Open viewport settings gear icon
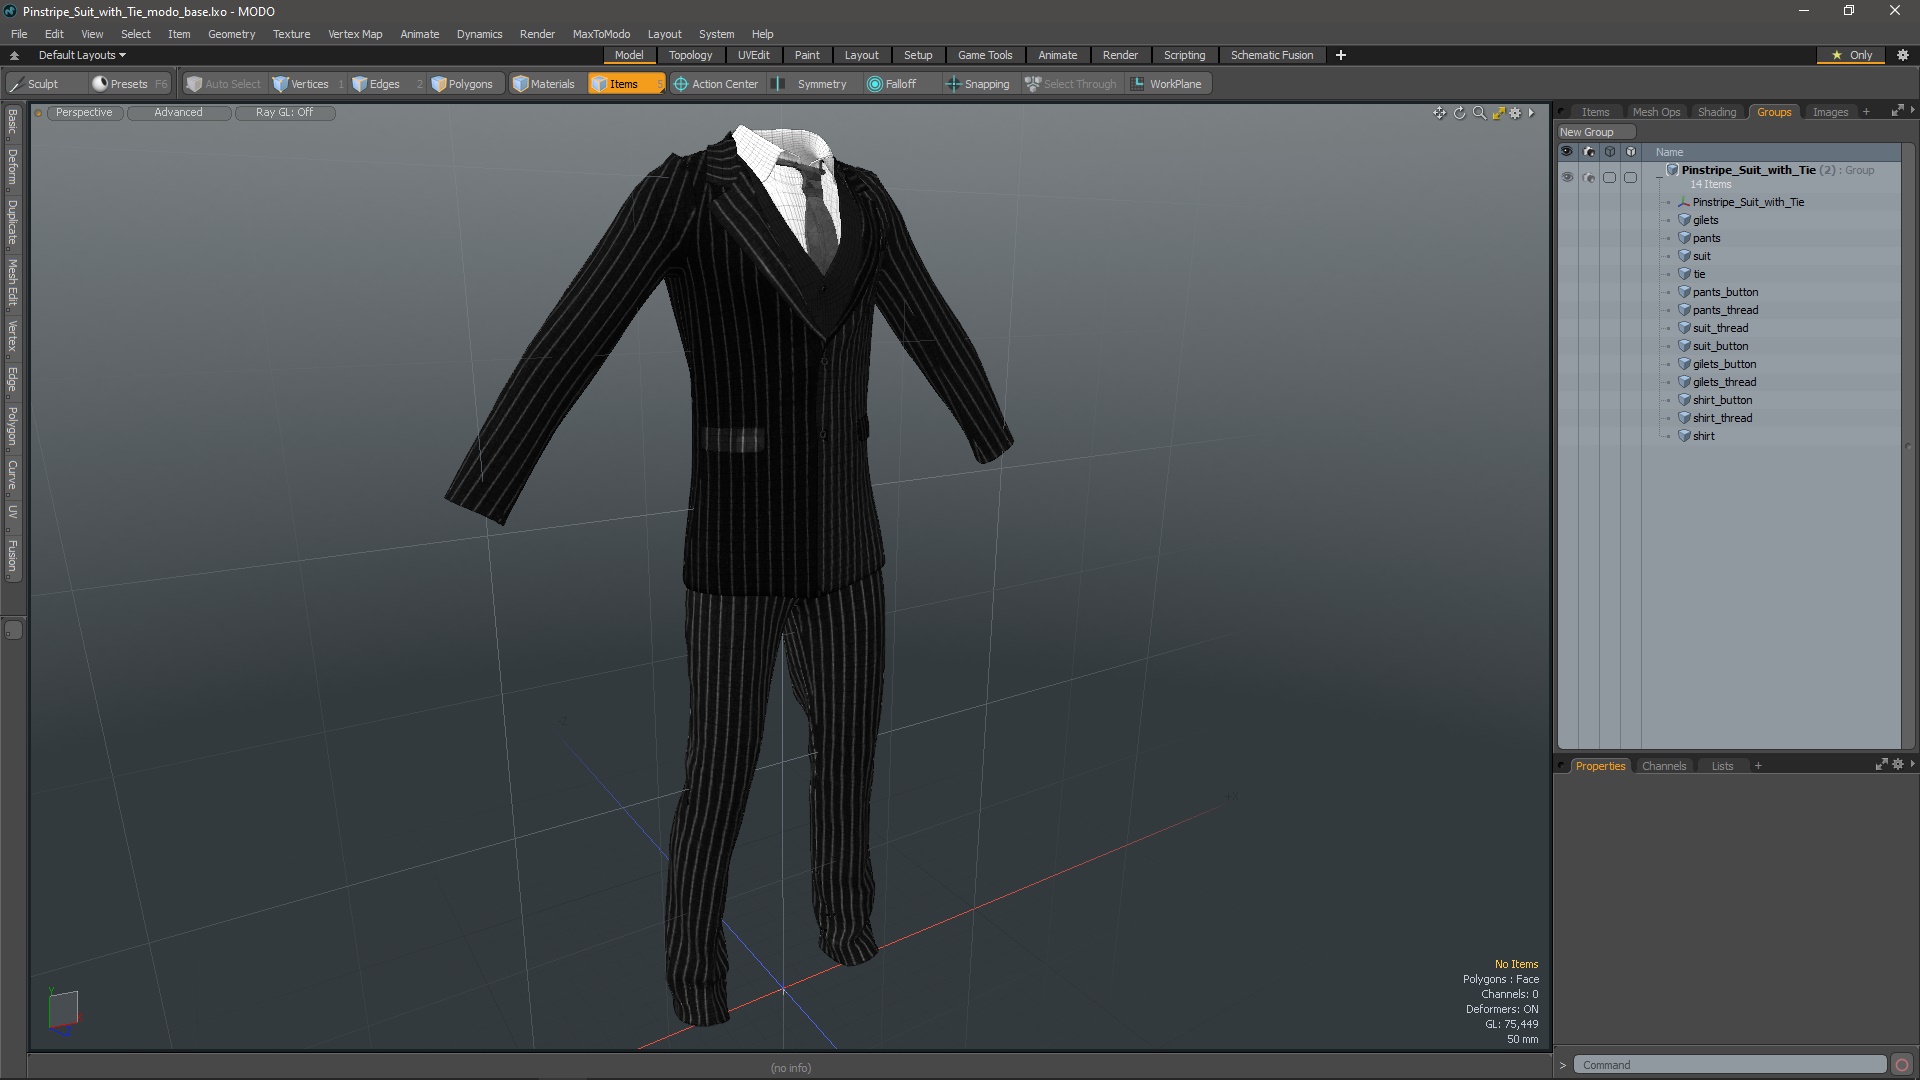The width and height of the screenshot is (1920, 1080). point(1515,113)
